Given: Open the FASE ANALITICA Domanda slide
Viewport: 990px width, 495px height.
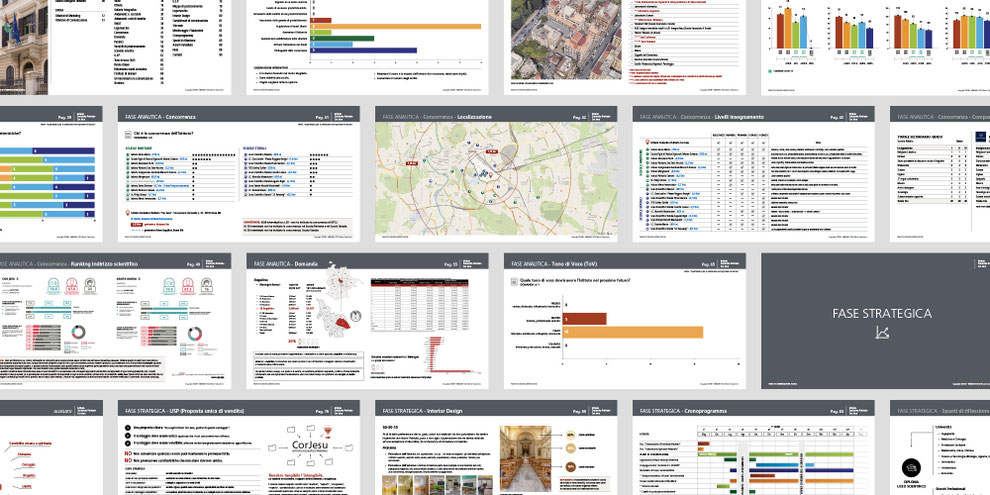Looking at the screenshot, I should click(367, 321).
